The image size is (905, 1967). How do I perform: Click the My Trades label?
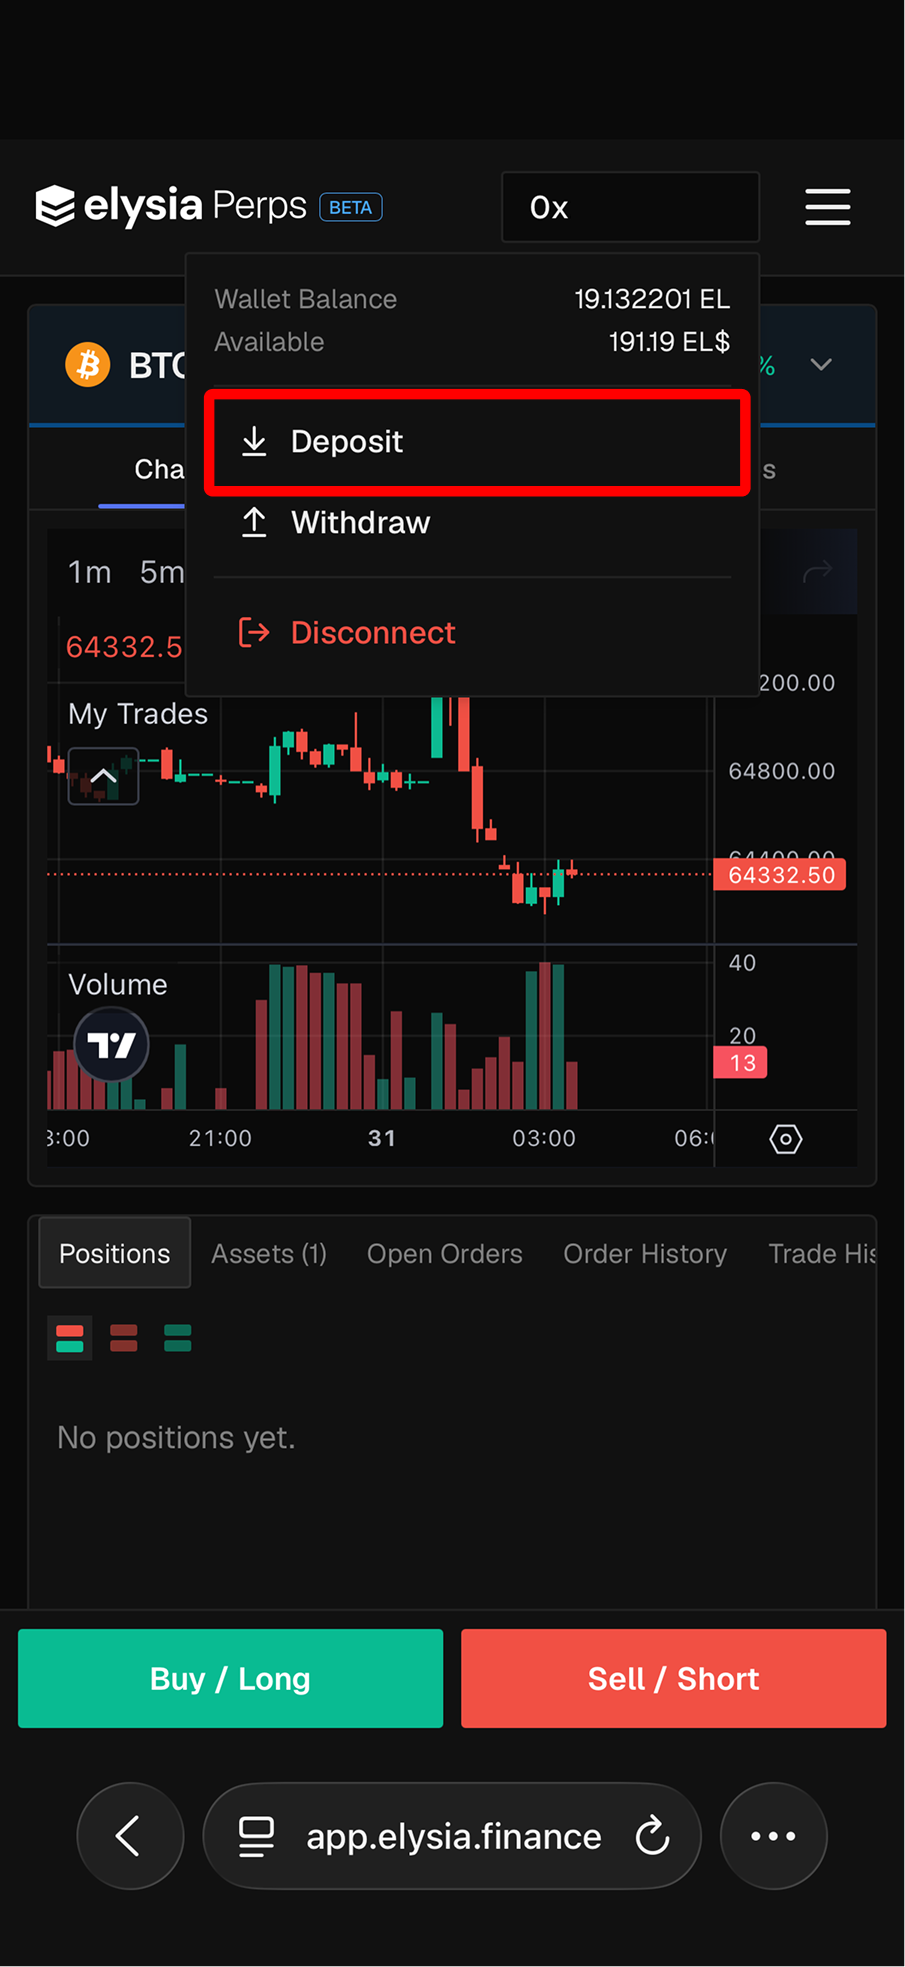point(138,714)
